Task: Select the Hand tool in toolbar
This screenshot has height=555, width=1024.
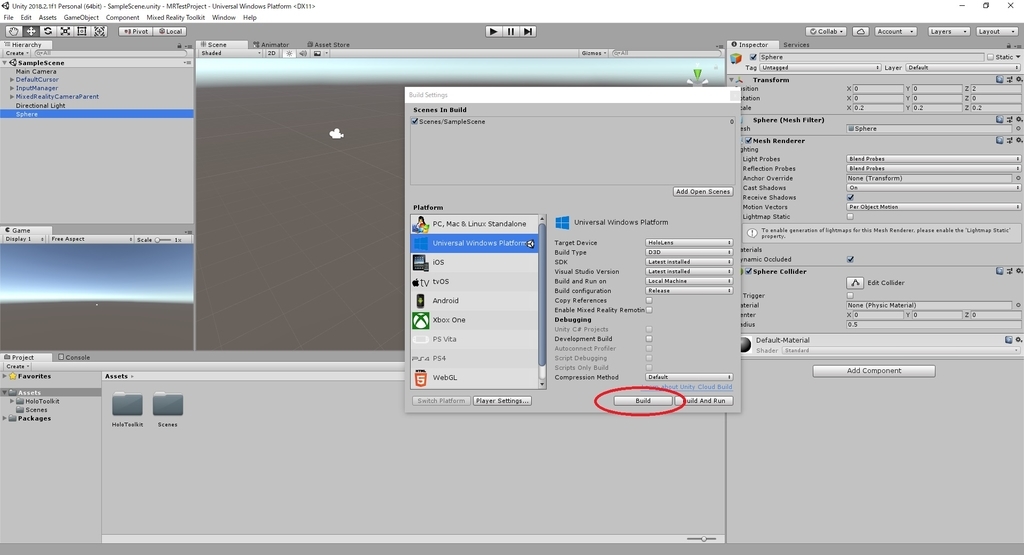Action: [13, 31]
